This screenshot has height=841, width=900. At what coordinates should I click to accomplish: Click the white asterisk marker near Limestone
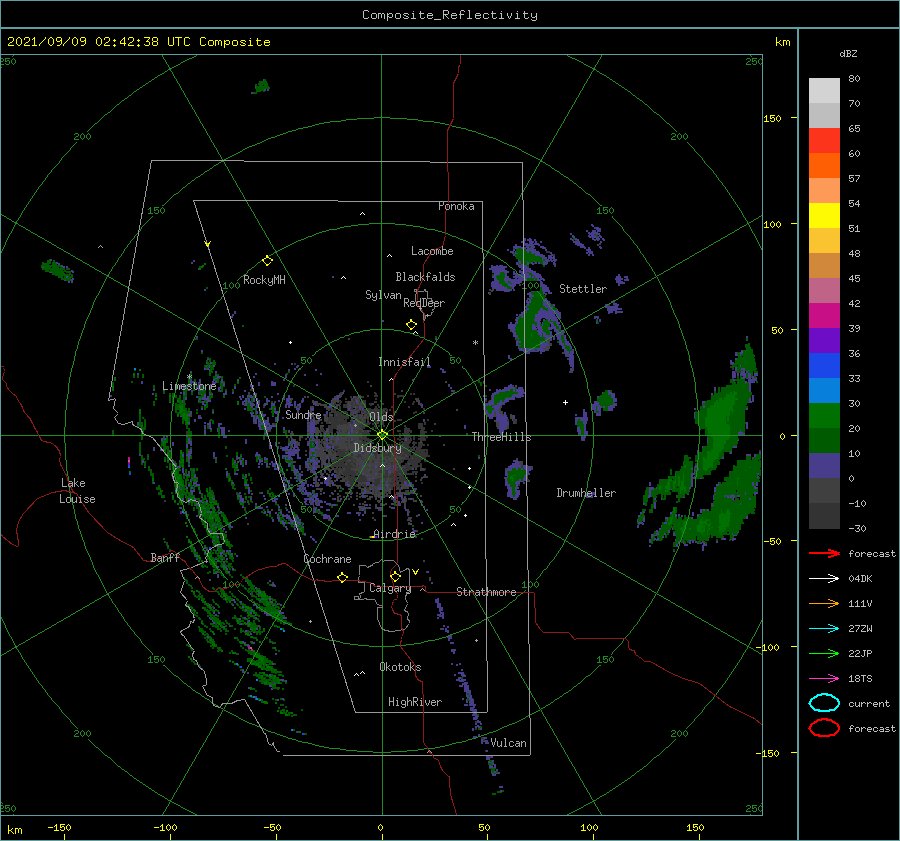(x=189, y=377)
